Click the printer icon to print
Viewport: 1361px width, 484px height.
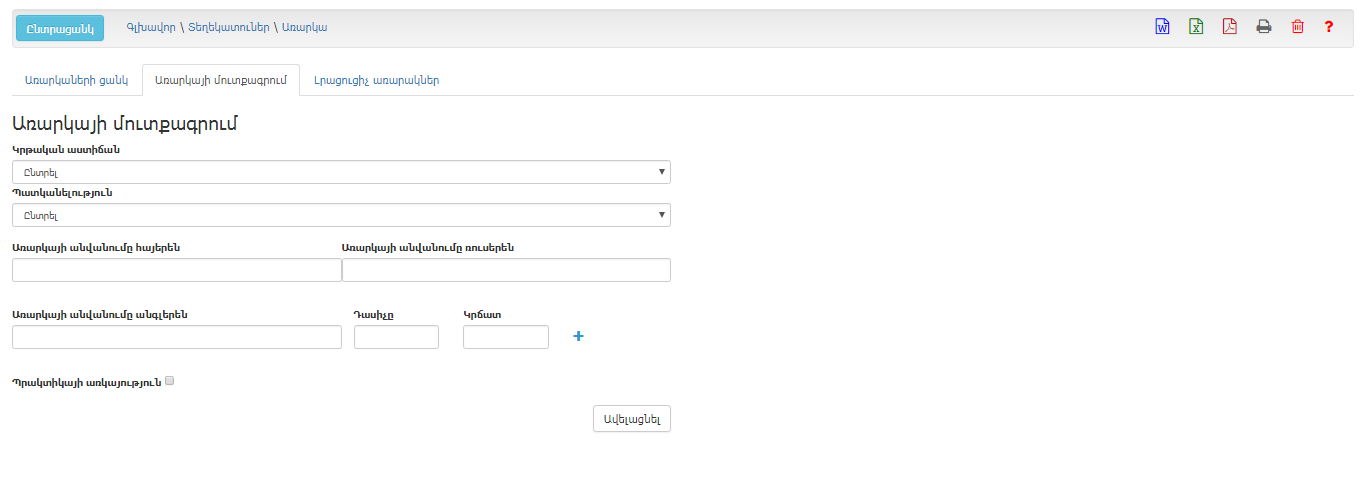[x=1264, y=27]
